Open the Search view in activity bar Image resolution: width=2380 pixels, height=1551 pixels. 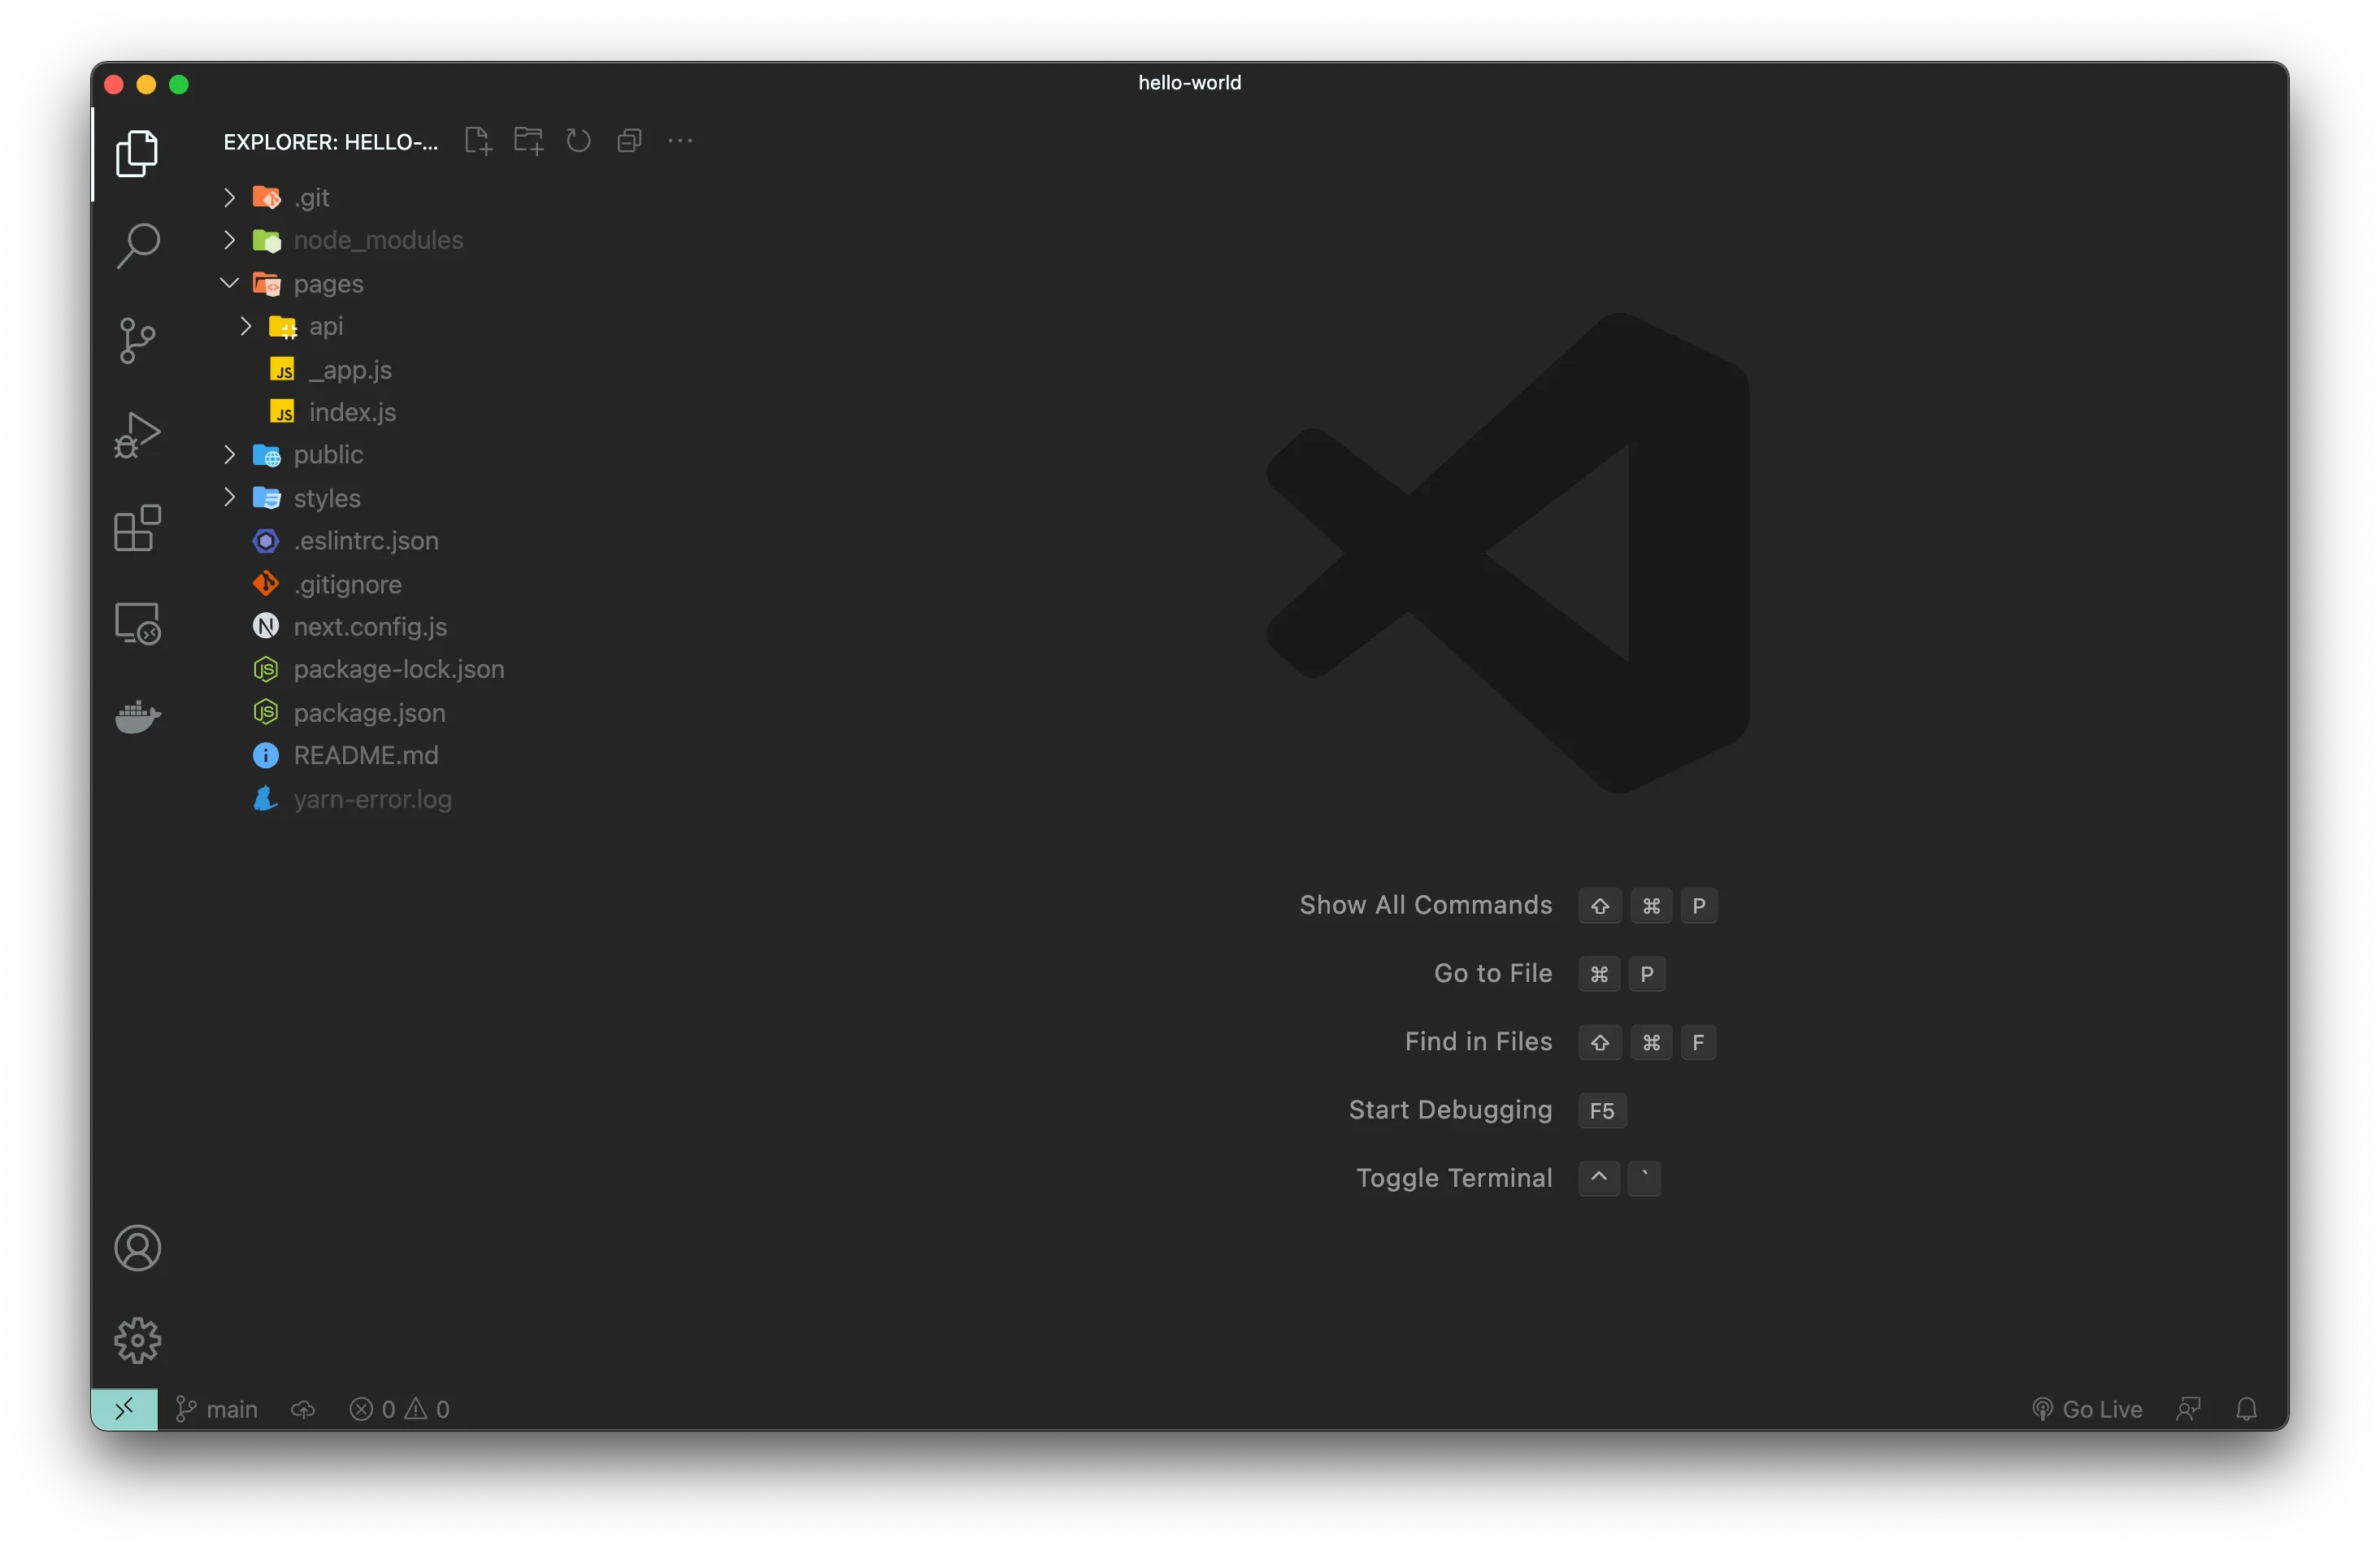pyautogui.click(x=137, y=246)
